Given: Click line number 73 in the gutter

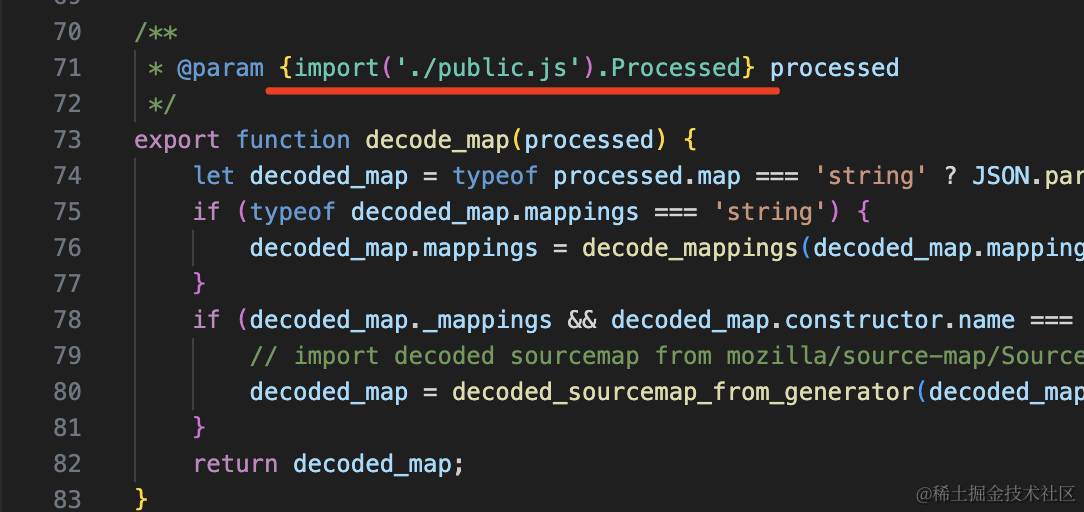Looking at the screenshot, I should pos(66,140).
